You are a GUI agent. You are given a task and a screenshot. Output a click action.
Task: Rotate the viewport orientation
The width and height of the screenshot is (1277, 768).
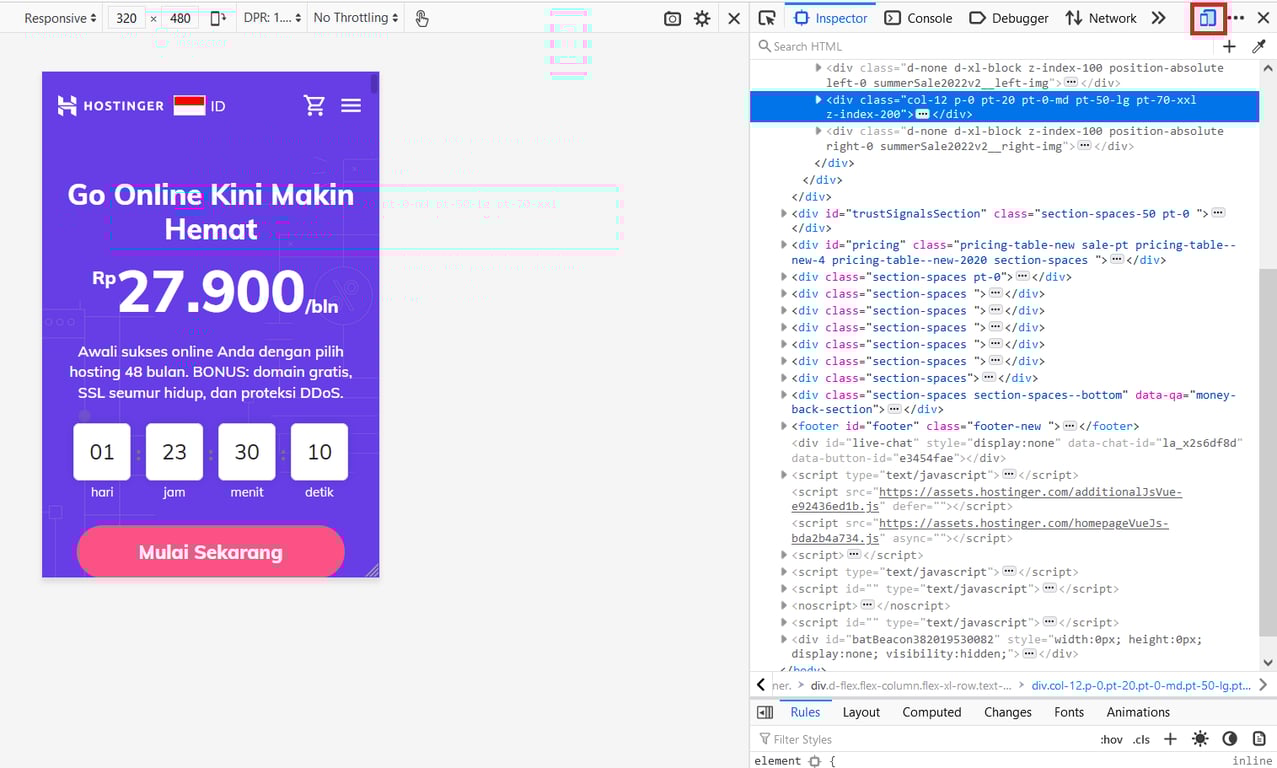(x=219, y=18)
